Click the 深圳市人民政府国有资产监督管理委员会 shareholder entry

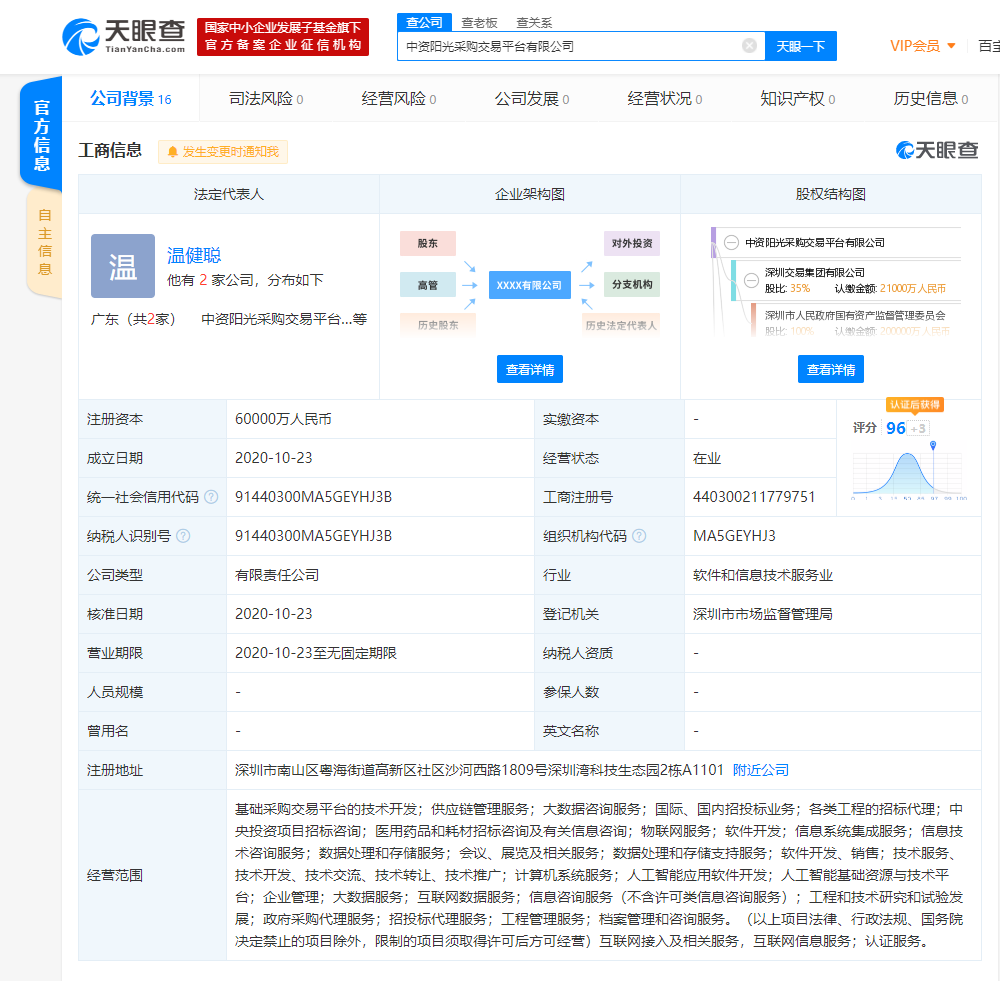coord(855,315)
